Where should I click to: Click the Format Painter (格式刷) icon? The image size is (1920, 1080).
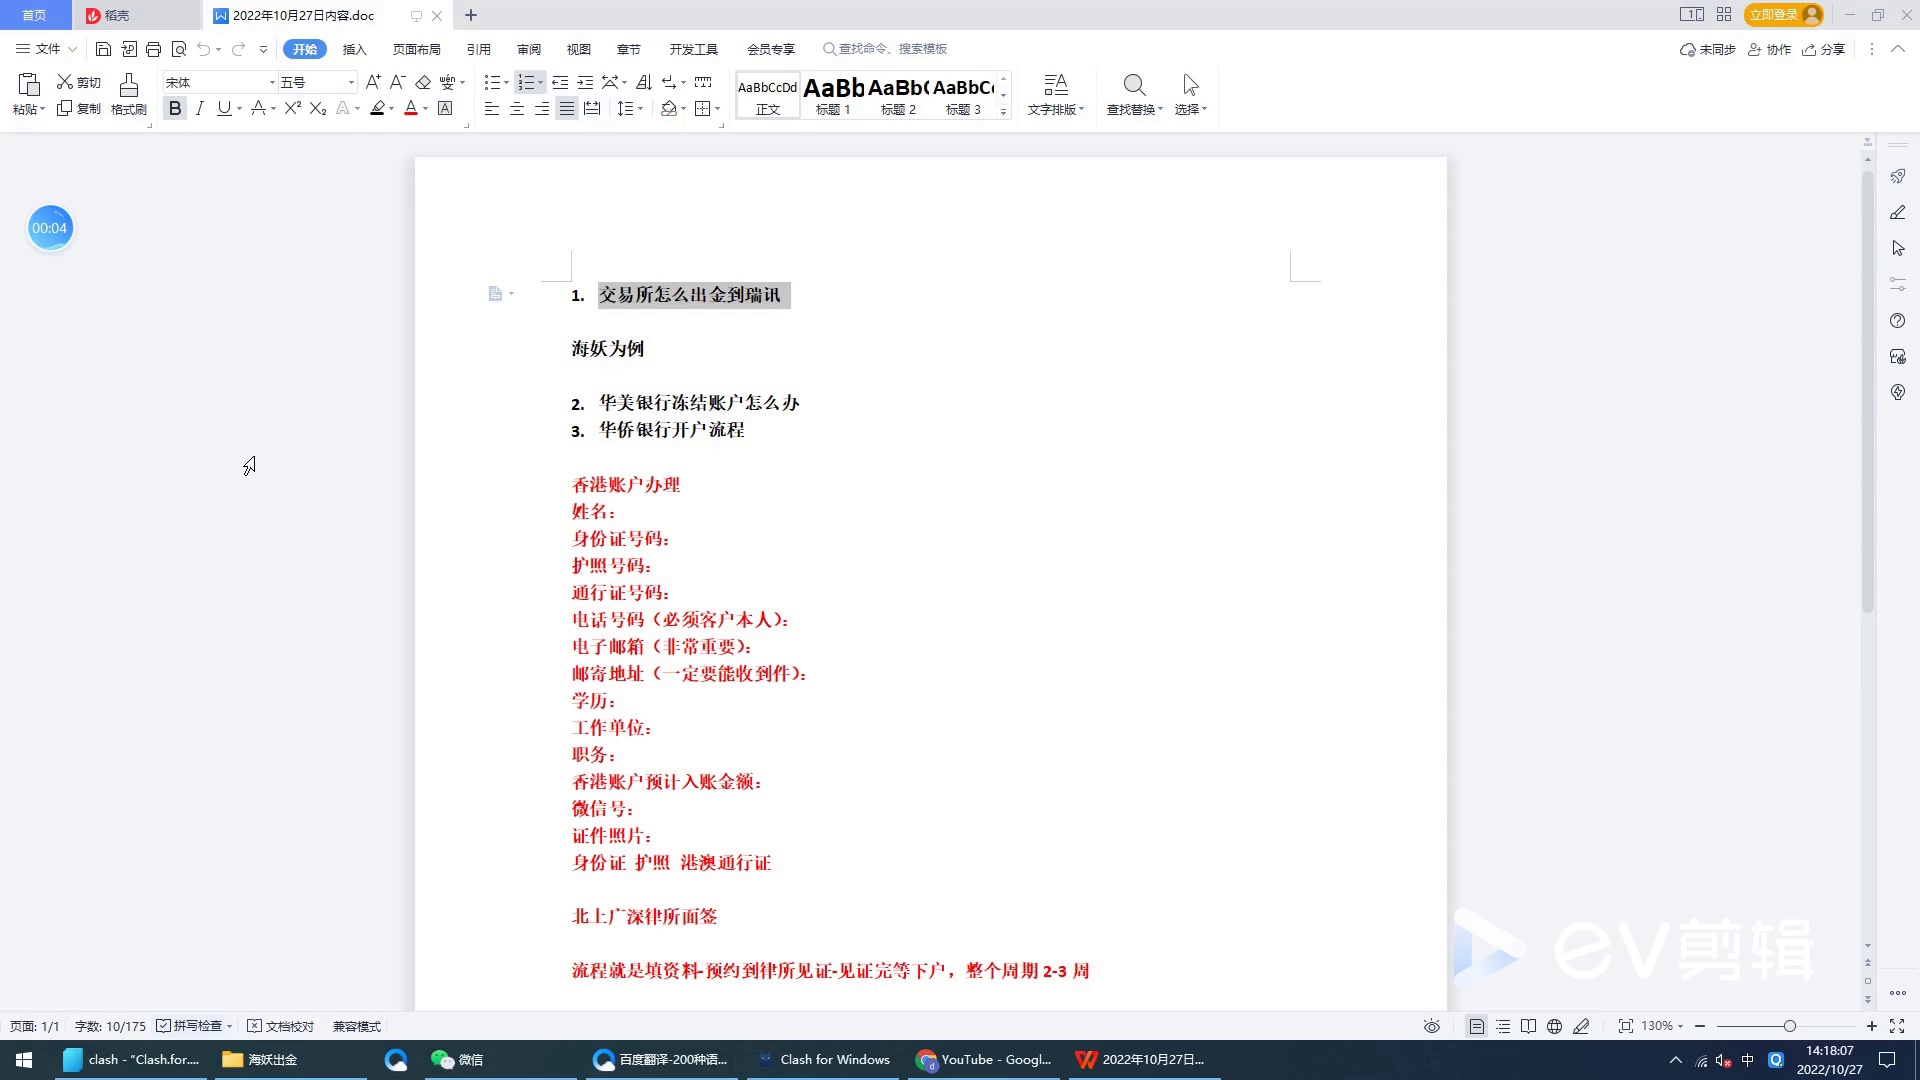point(128,86)
